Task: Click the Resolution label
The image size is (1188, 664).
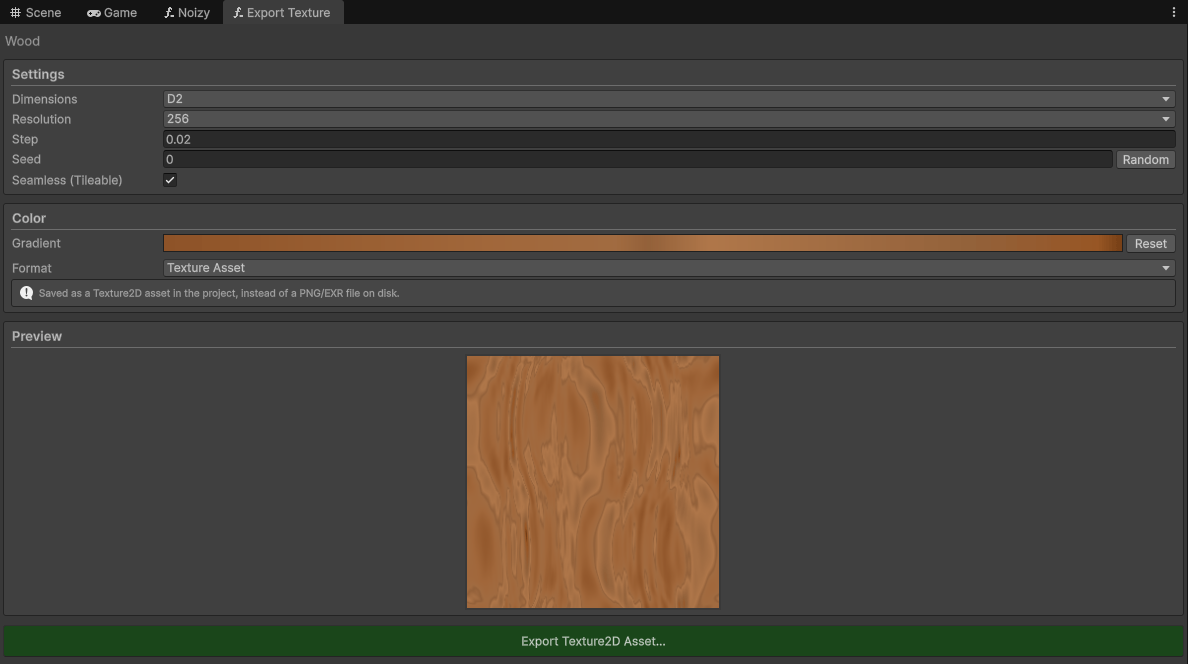Action: coord(41,119)
